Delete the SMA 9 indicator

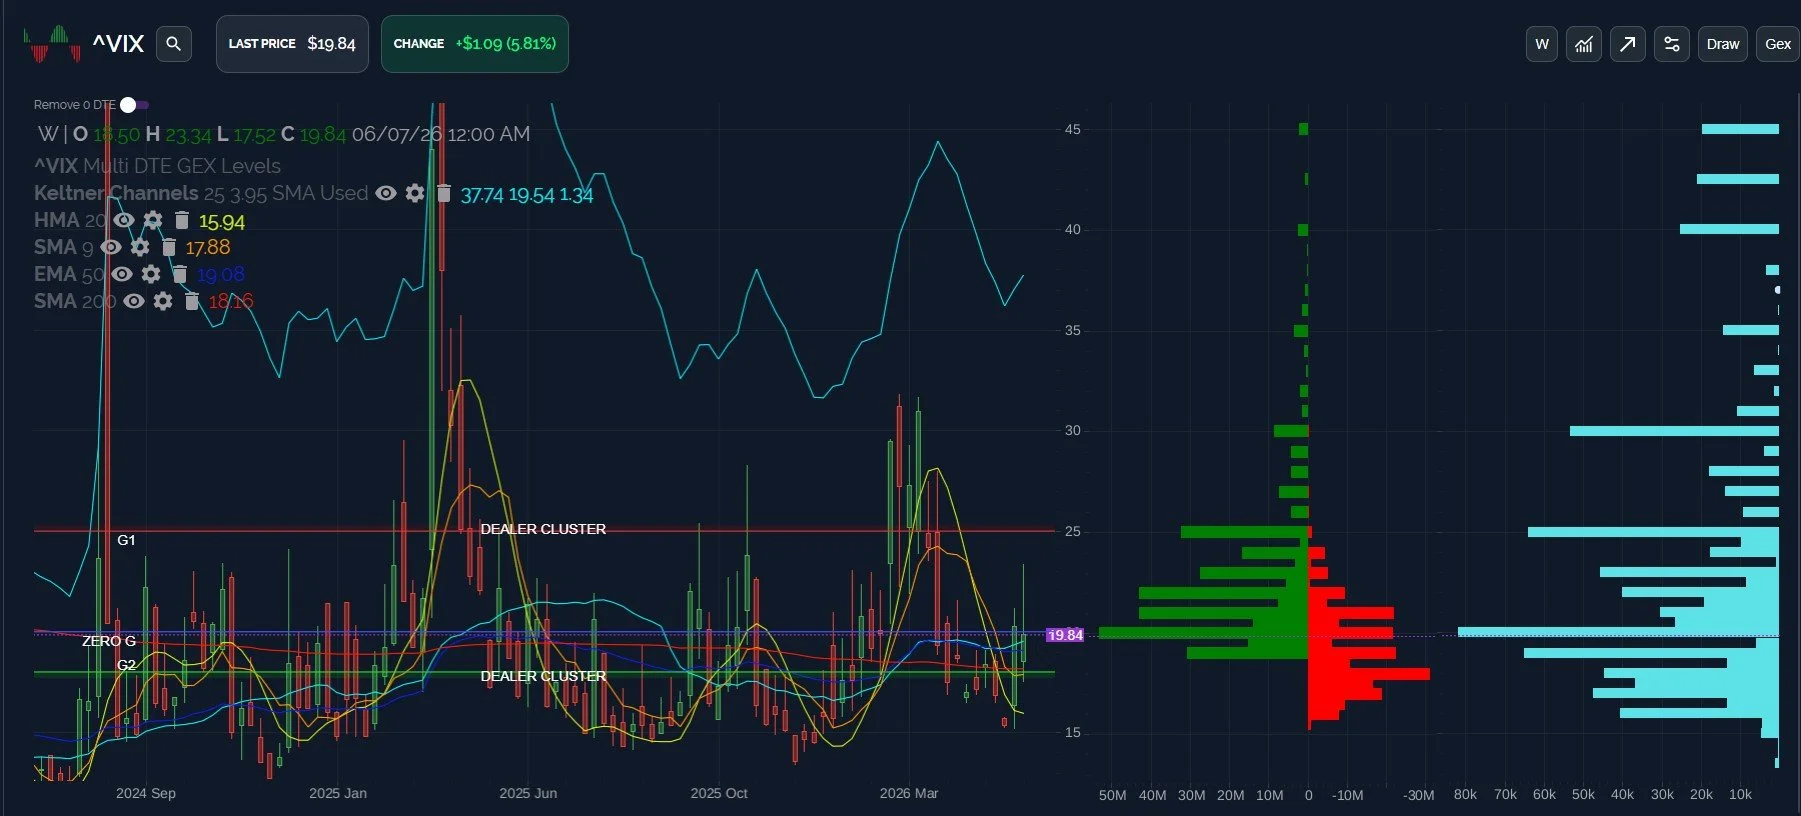169,247
